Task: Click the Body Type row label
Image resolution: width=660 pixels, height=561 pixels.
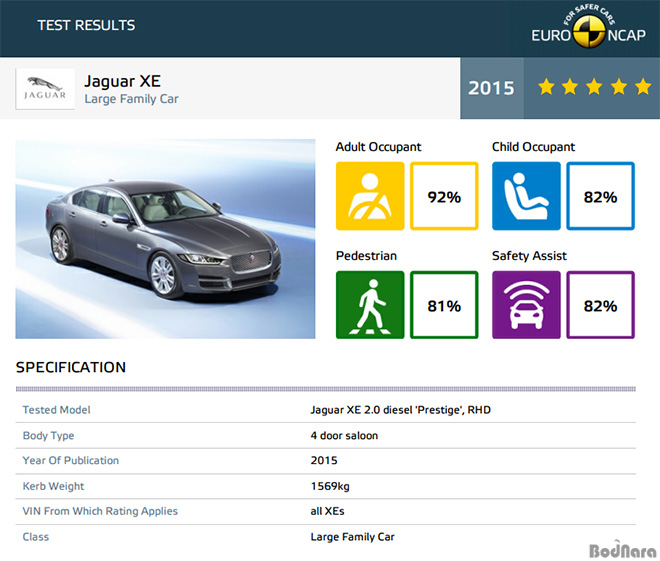Action: (x=48, y=436)
